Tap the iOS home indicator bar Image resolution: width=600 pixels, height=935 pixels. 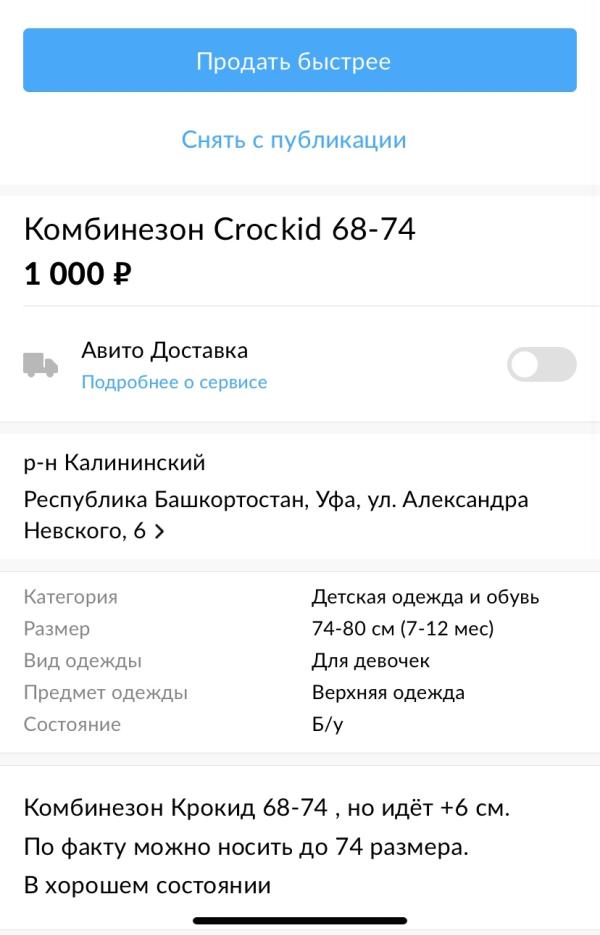300,921
